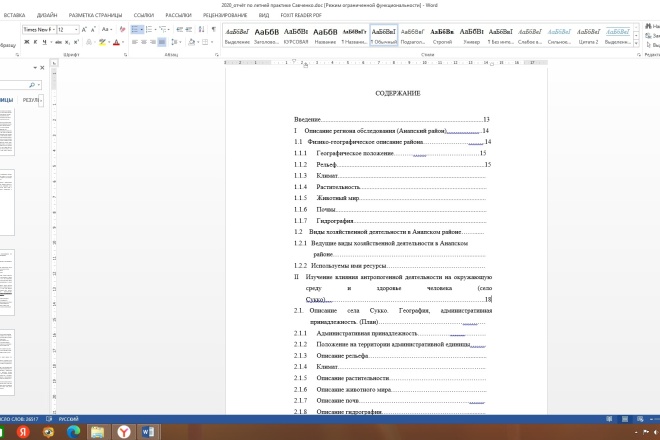
Task: Toggle subscript formatting
Action: (x=67, y=42)
